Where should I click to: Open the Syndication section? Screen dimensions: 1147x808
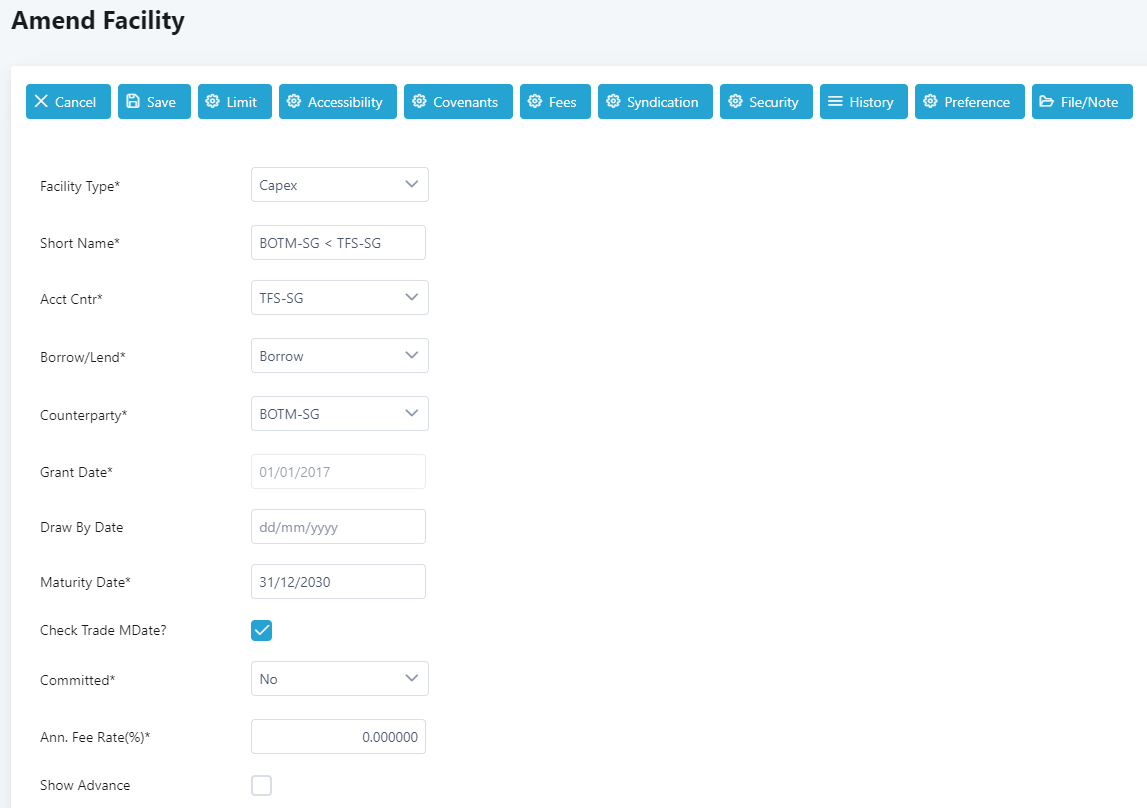click(x=655, y=102)
